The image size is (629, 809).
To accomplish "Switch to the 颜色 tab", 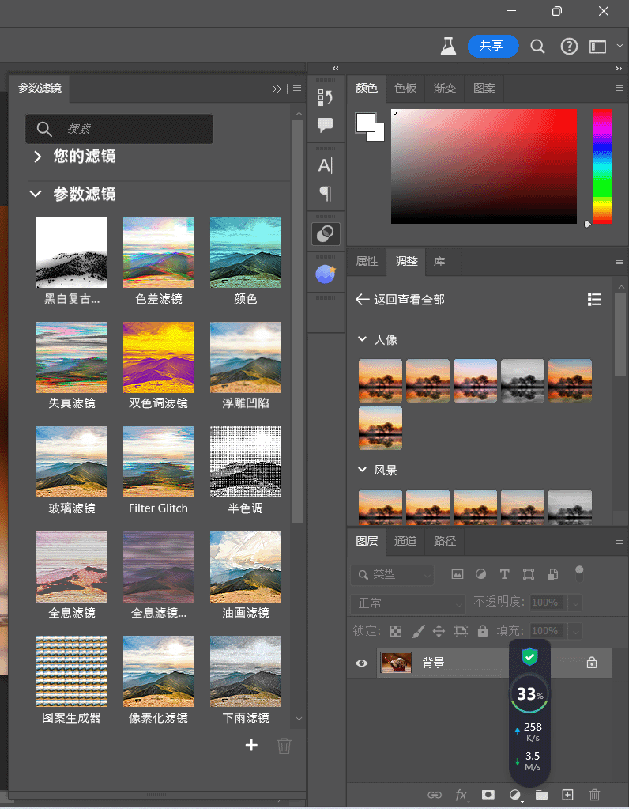I will point(366,88).
